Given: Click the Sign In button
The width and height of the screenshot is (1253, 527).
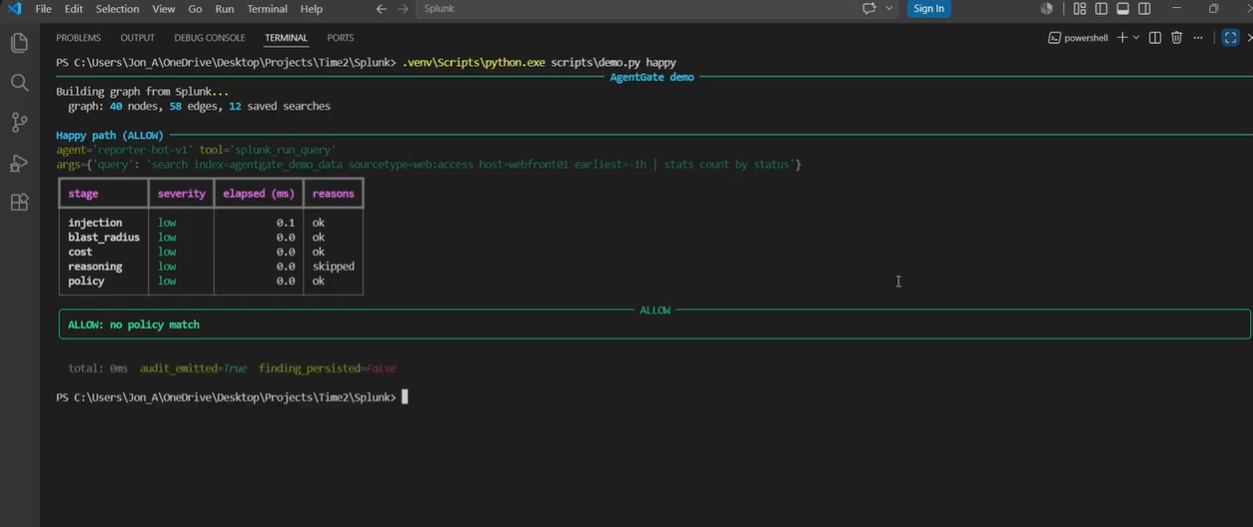Looking at the screenshot, I should point(929,9).
